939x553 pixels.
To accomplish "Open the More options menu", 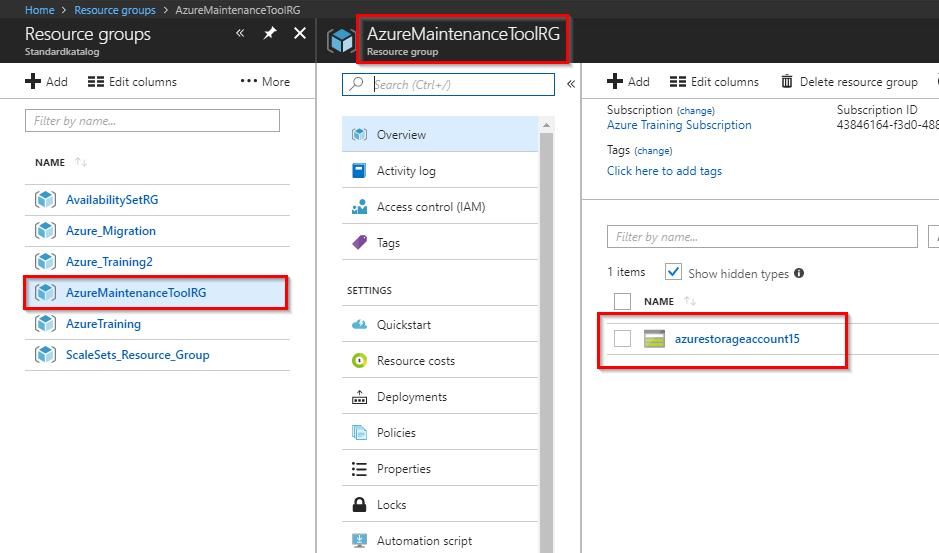I will 265,82.
